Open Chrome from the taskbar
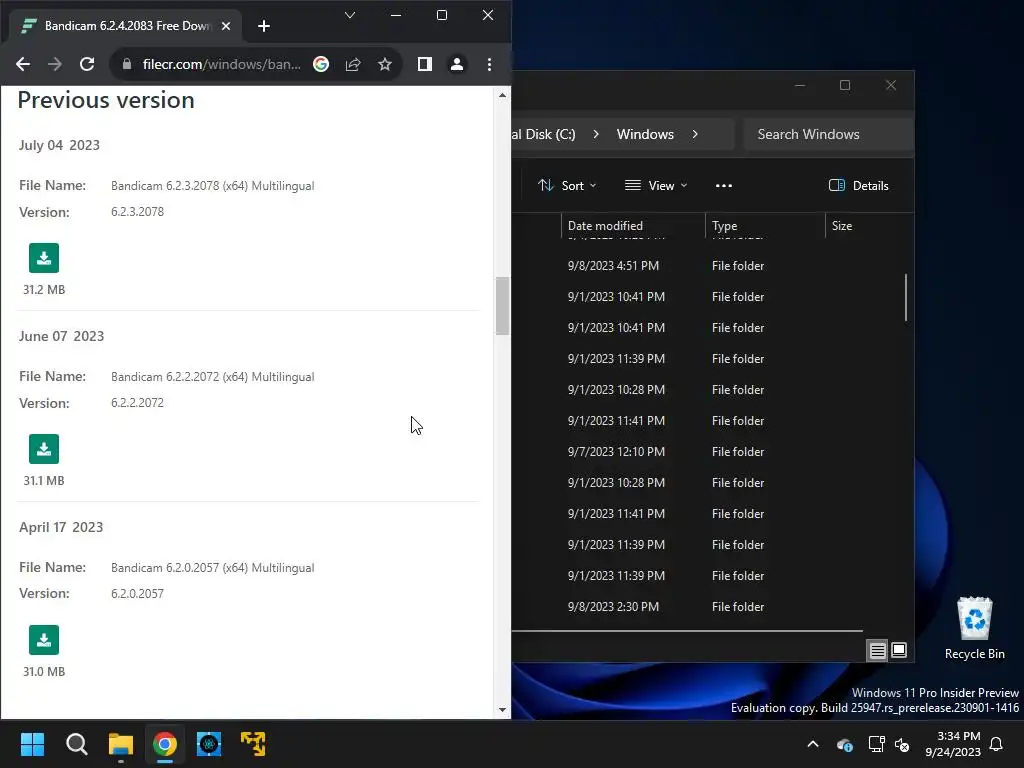This screenshot has width=1024, height=768. 165,744
